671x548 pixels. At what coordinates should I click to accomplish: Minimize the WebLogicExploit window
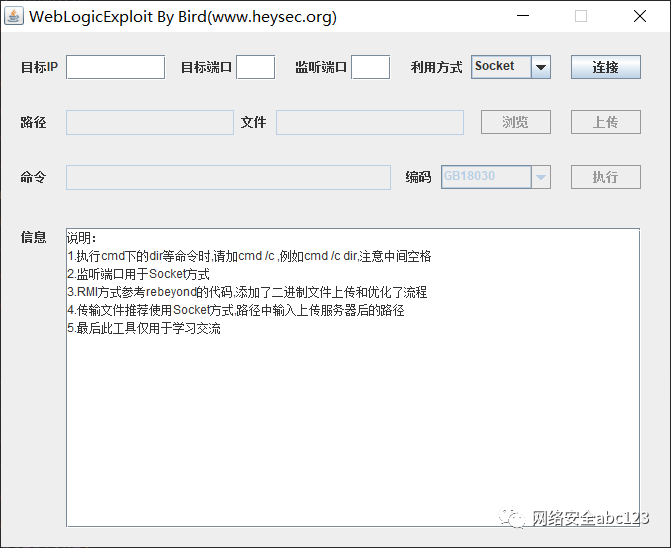tap(523, 16)
